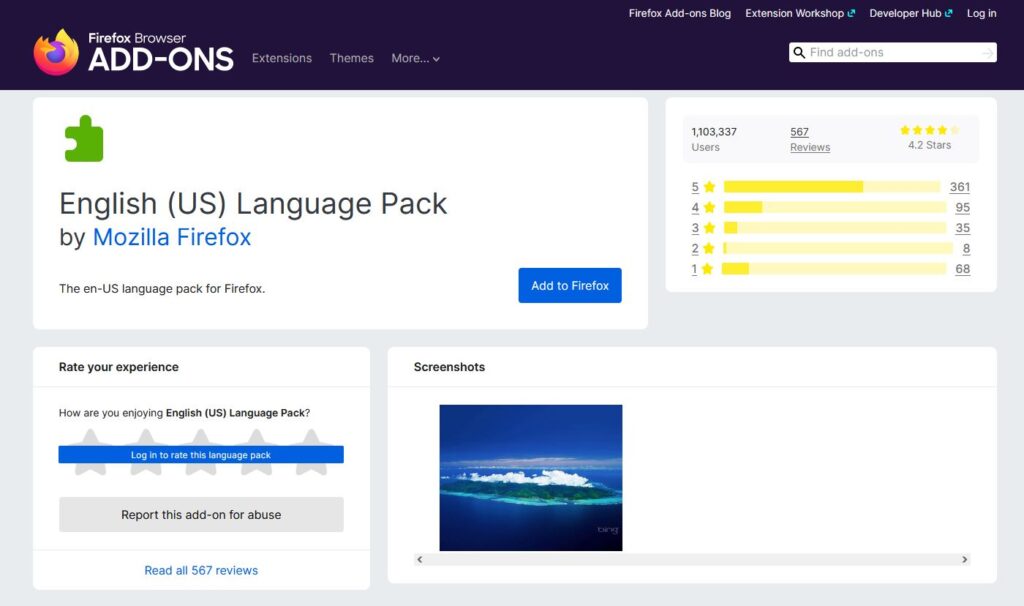Click the Find add-ons search field
This screenshot has height=606, width=1024.
[892, 52]
